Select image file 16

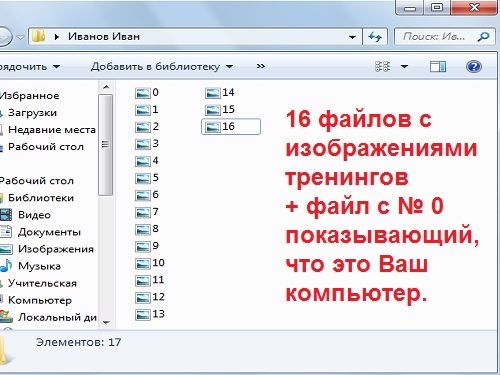[x=231, y=126]
